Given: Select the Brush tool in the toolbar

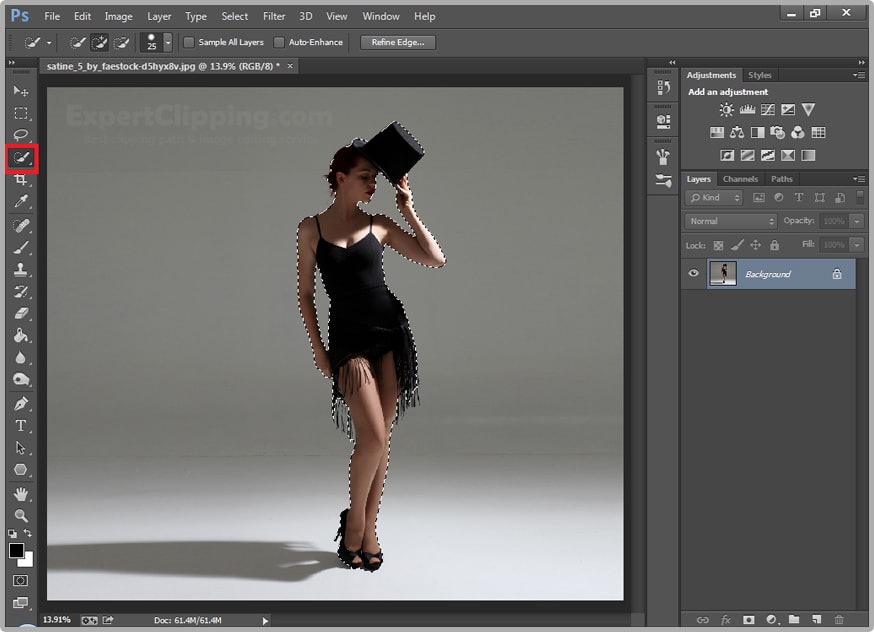Looking at the screenshot, I should pos(20,249).
